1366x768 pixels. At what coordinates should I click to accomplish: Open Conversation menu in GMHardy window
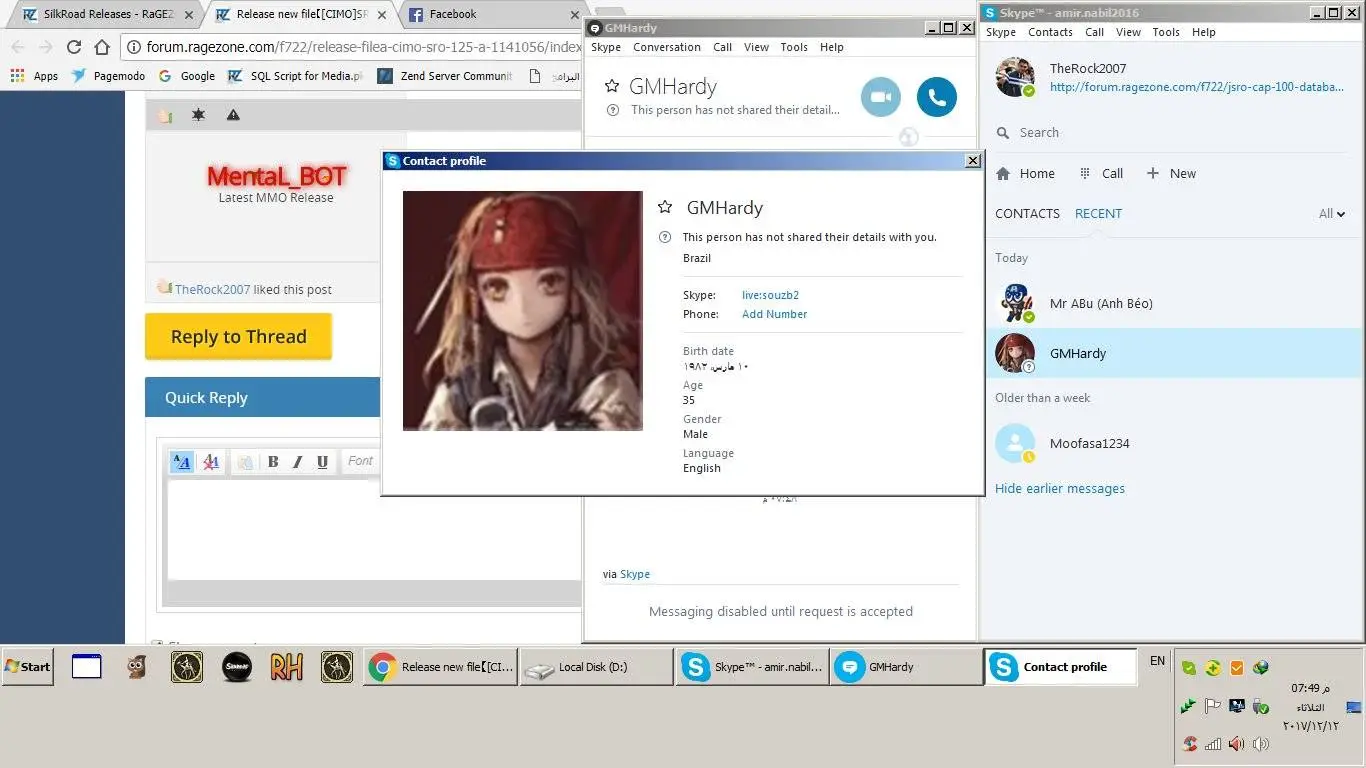pyautogui.click(x=667, y=47)
